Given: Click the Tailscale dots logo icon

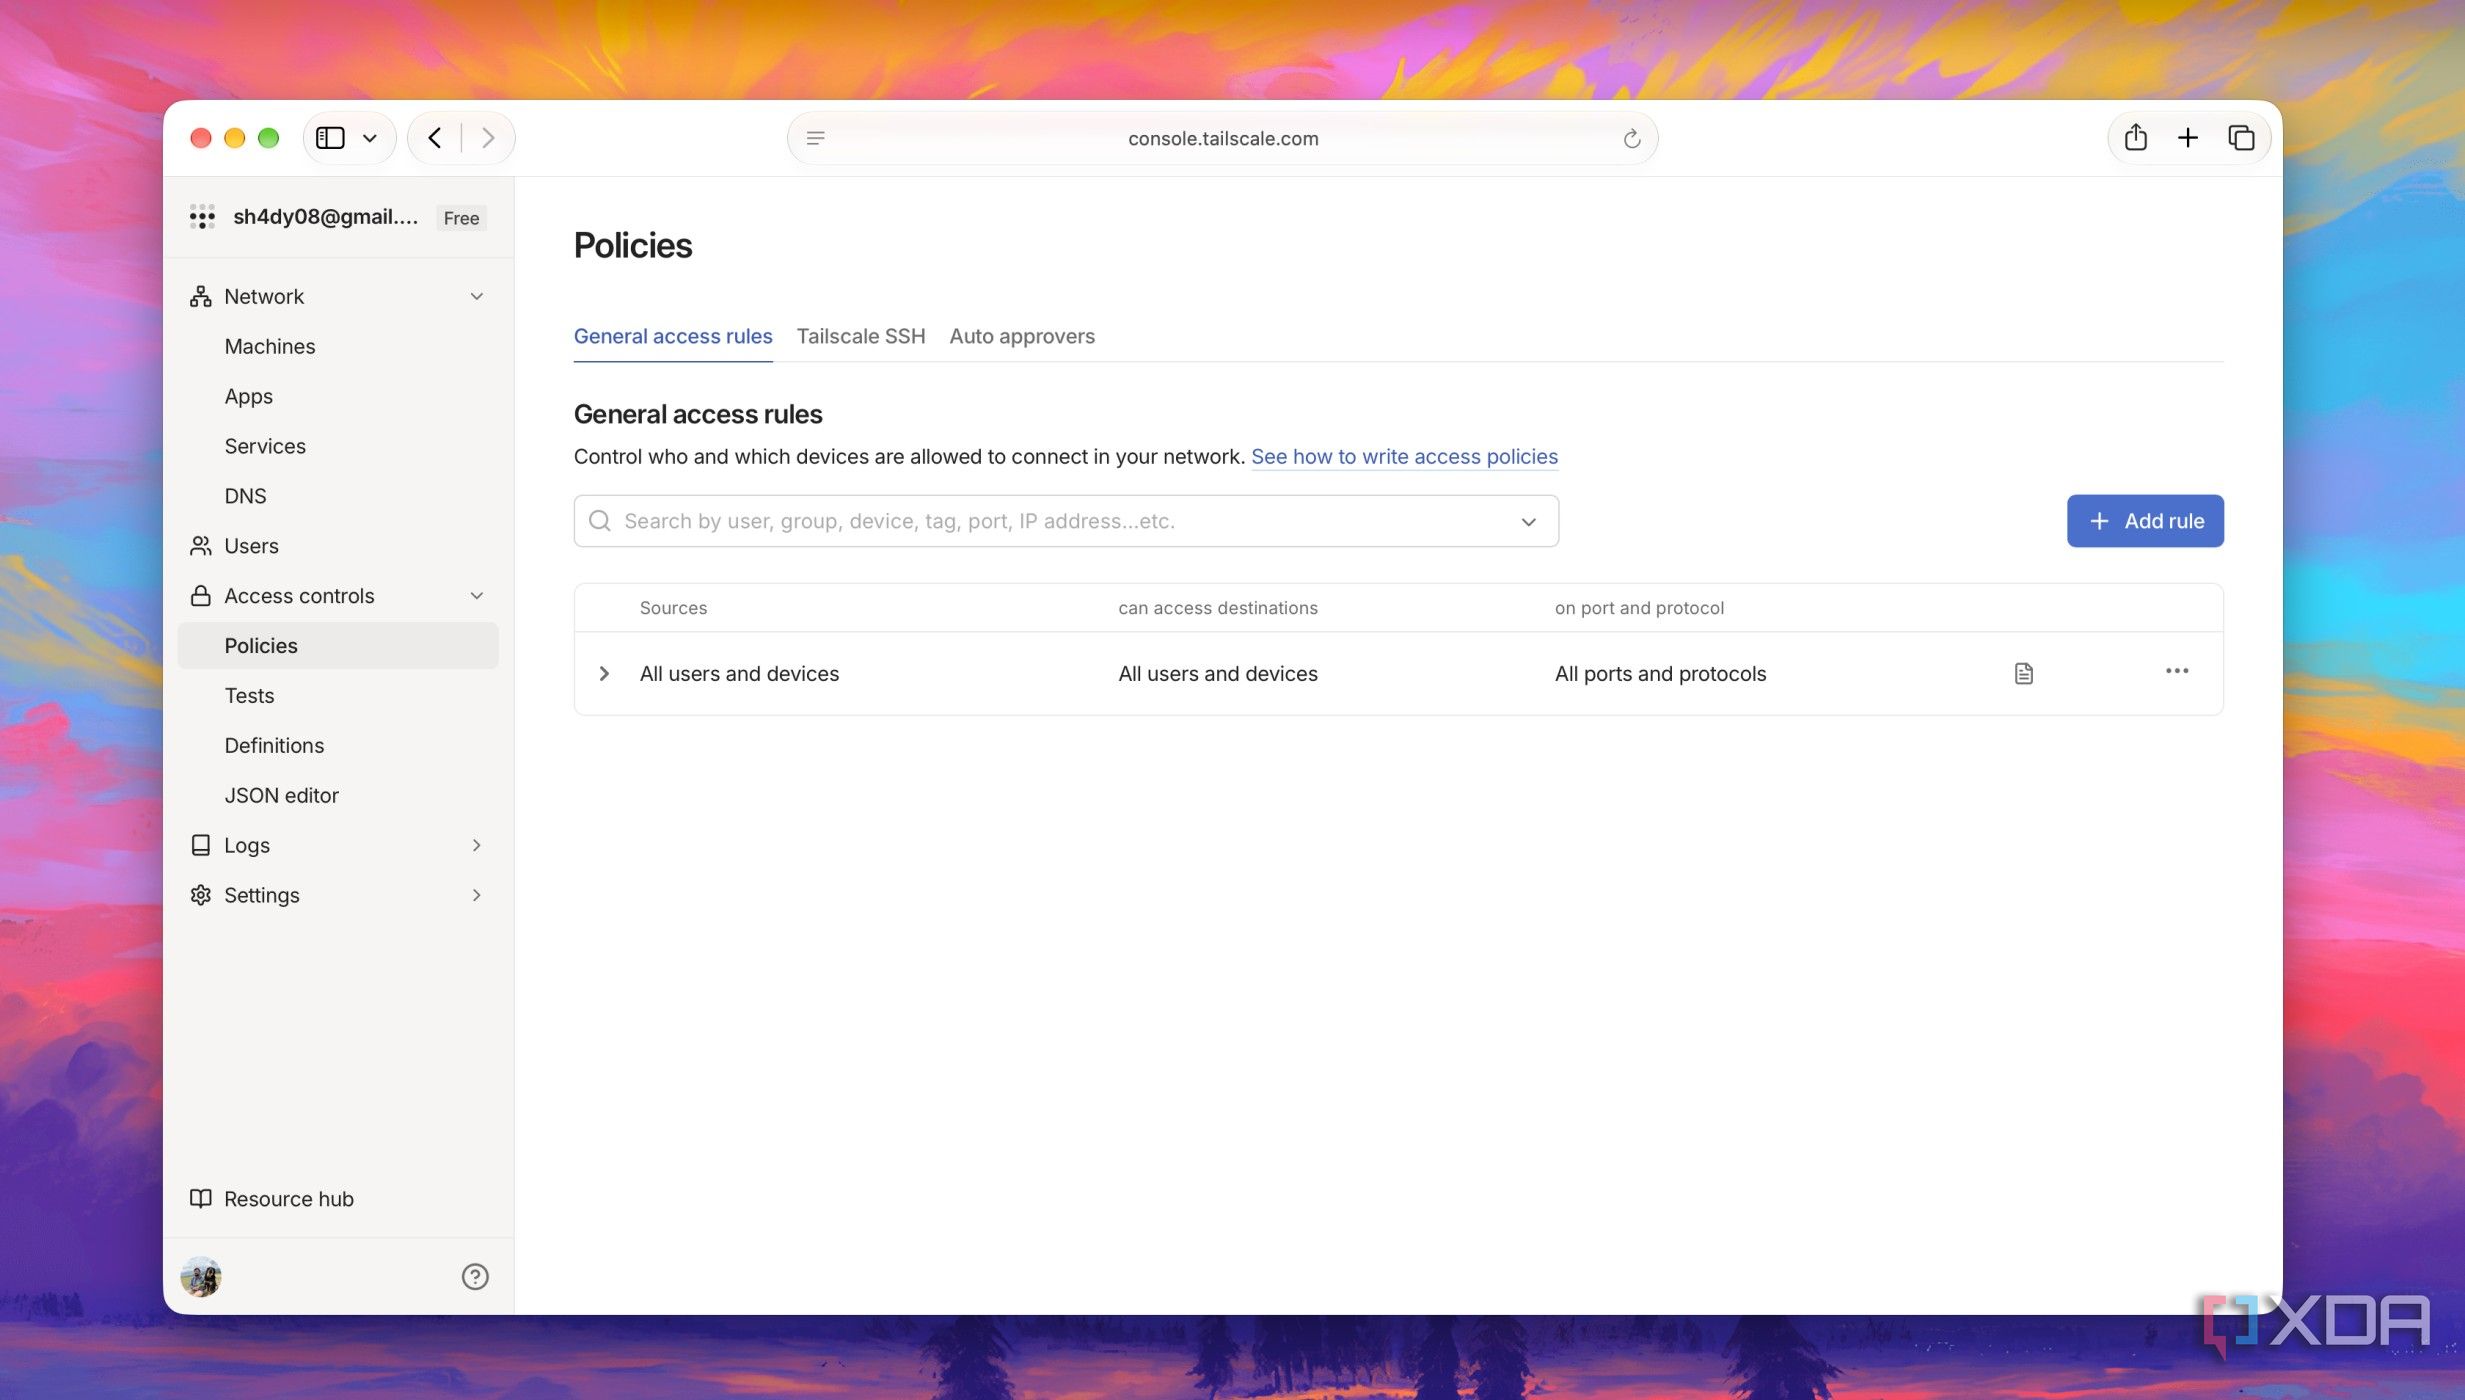Looking at the screenshot, I should [x=202, y=217].
